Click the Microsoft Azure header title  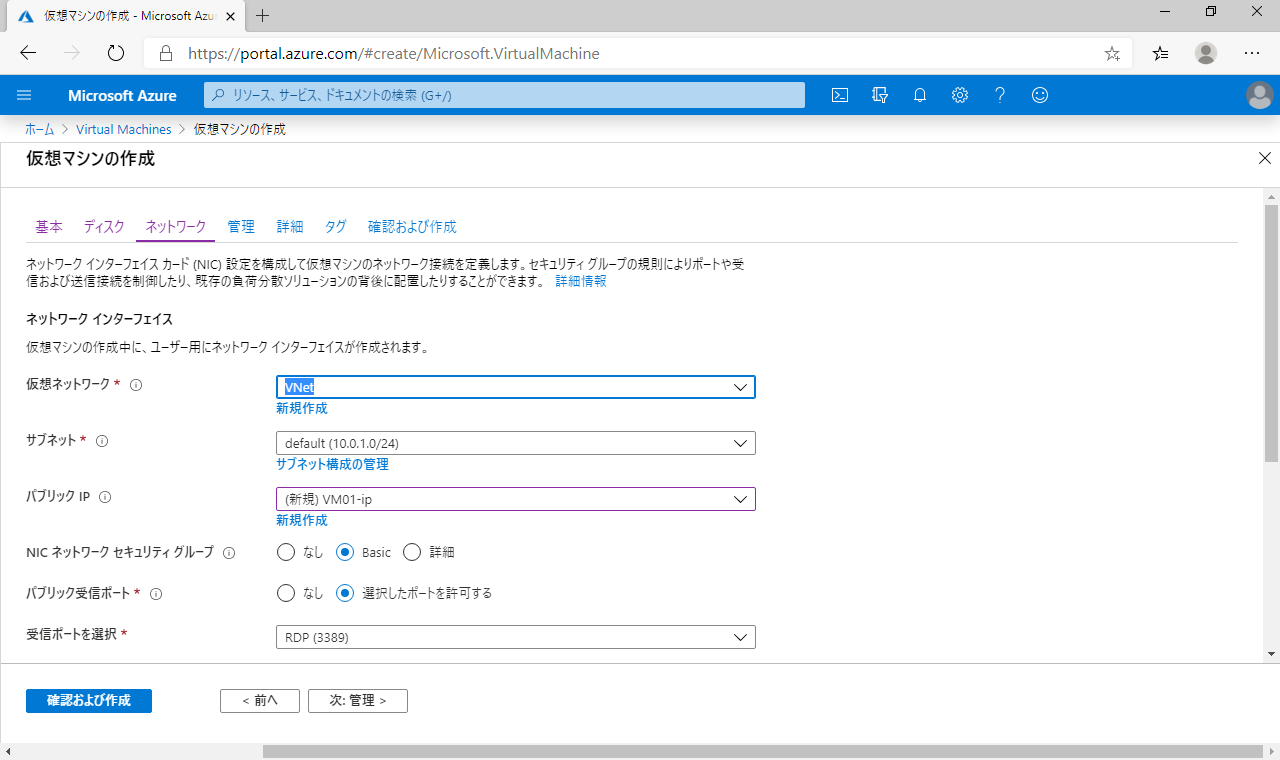[122, 95]
